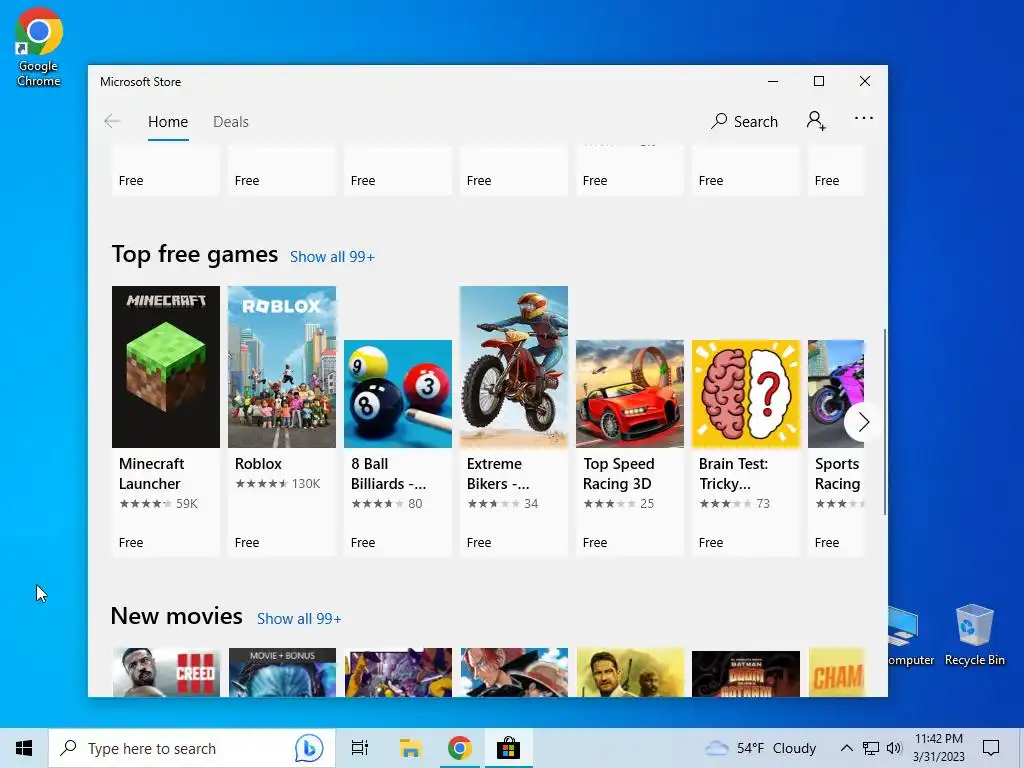Image resolution: width=1024 pixels, height=768 pixels.
Task: Open the Extreme Bikers artwork
Action: pos(514,367)
